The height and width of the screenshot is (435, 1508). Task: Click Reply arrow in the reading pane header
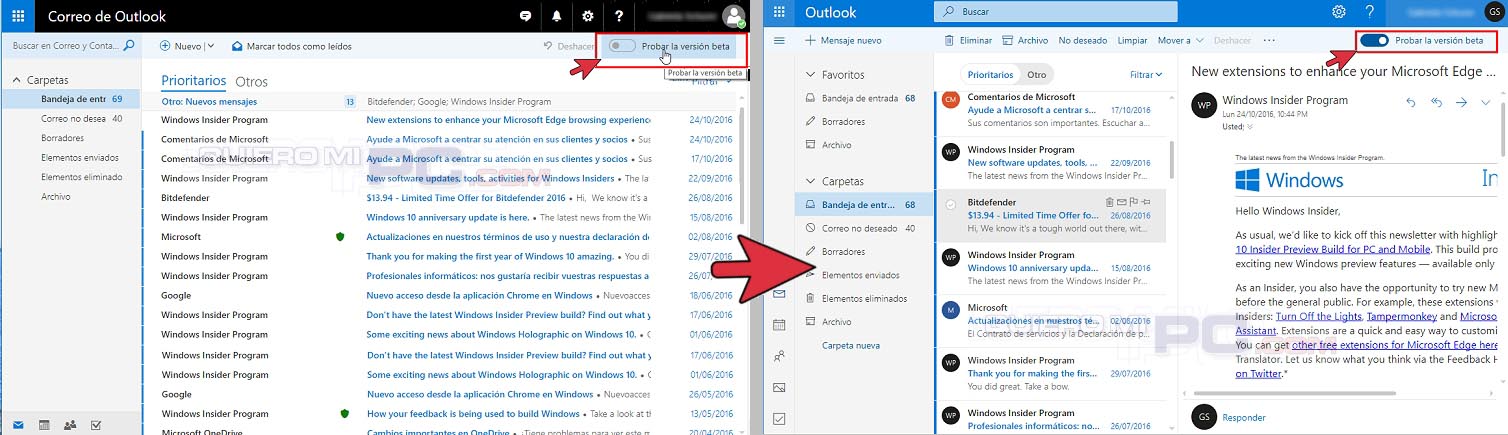[1411, 102]
